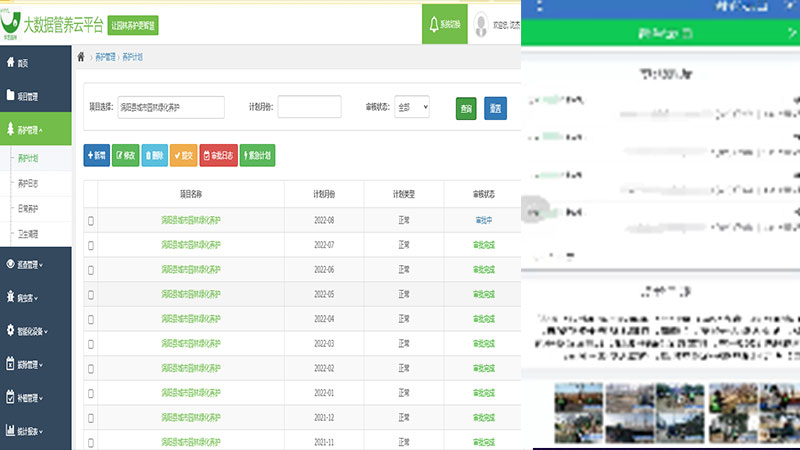Click the bell notification icon in header

(433, 23)
